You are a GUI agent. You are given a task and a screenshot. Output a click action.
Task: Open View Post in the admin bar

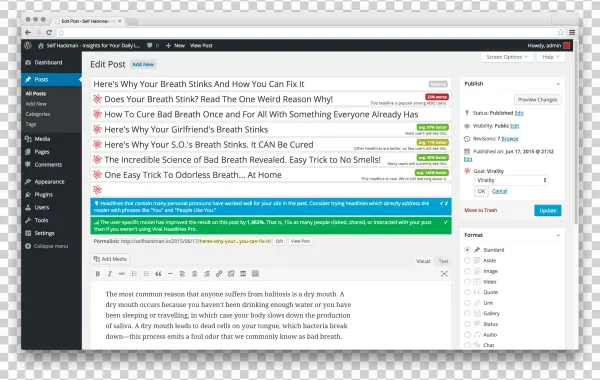coord(201,46)
